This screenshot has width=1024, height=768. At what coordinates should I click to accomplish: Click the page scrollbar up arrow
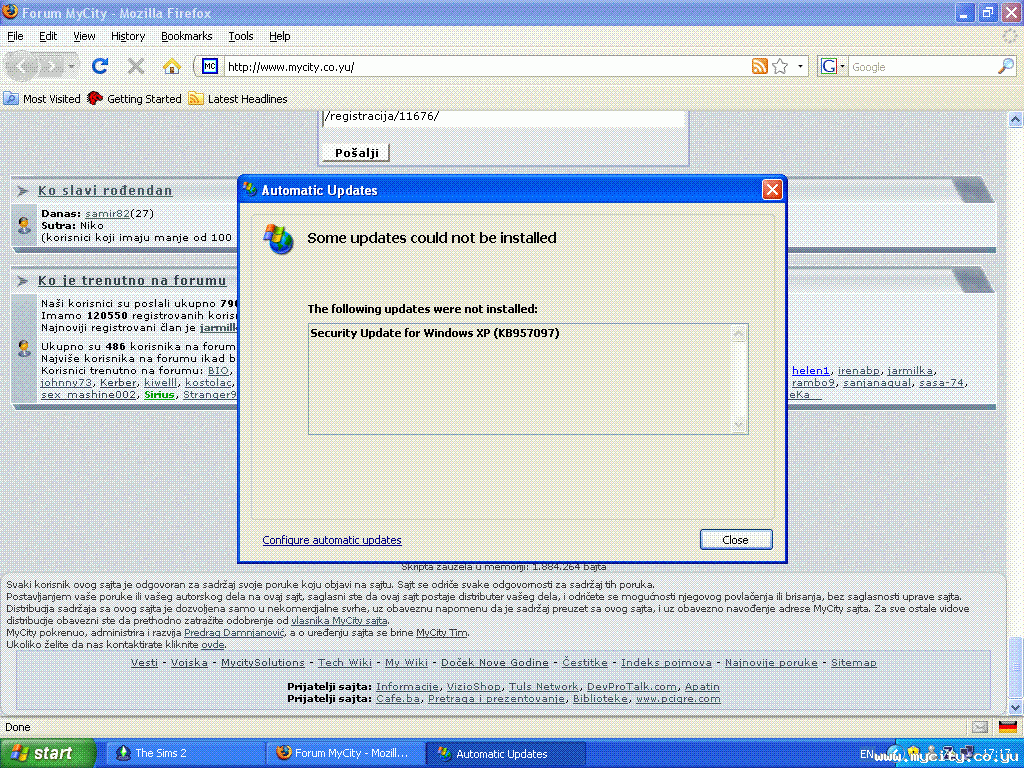click(x=1016, y=119)
